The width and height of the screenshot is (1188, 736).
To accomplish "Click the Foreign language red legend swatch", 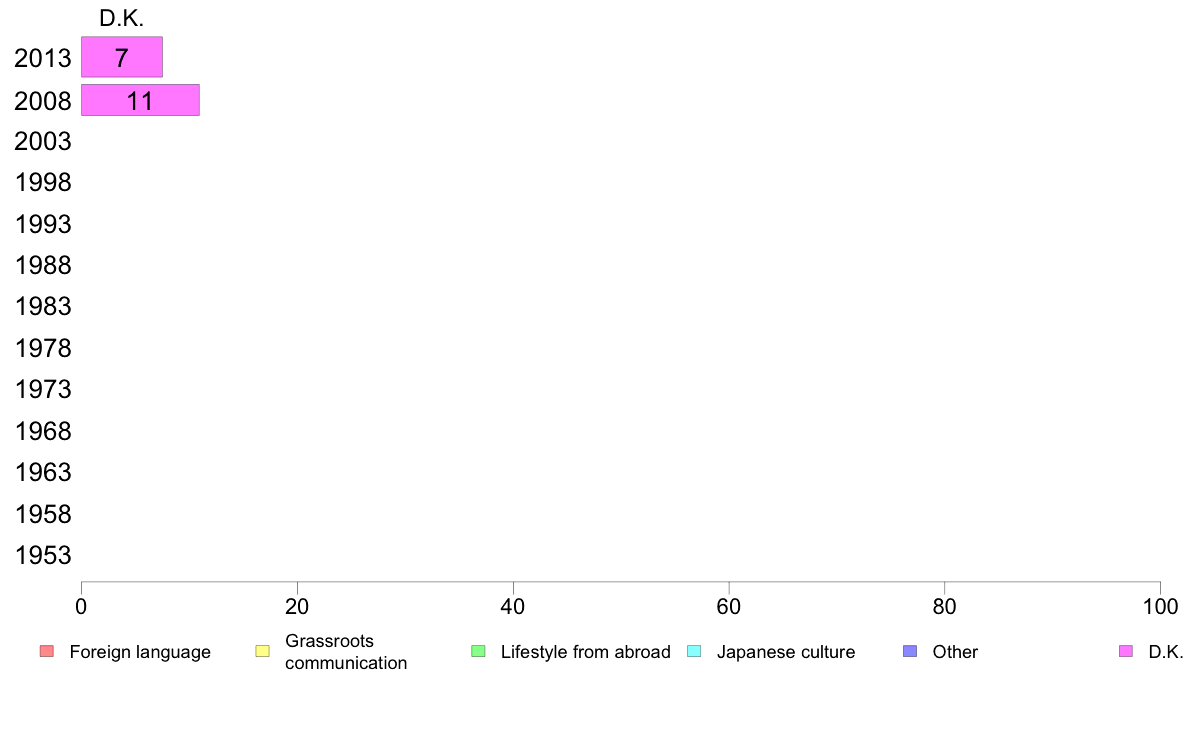I will click(47, 651).
